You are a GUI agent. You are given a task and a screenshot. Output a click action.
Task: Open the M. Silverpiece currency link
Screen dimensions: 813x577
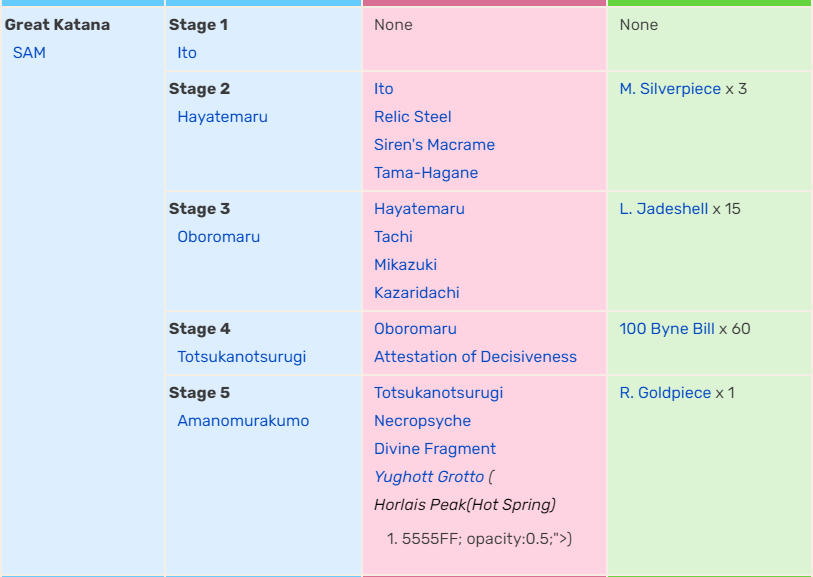pos(670,89)
